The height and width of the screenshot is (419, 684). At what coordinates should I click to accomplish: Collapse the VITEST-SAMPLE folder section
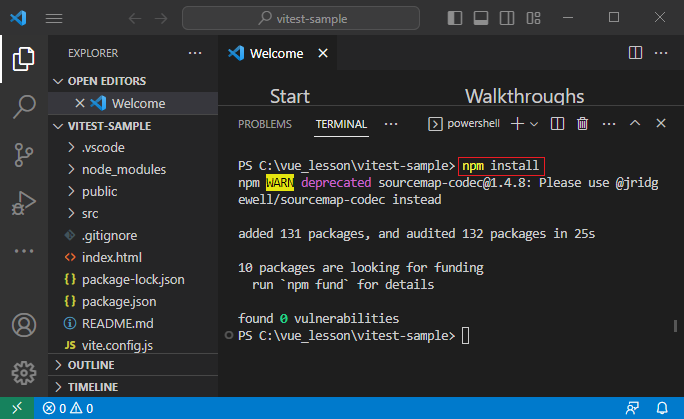click(x=133, y=126)
